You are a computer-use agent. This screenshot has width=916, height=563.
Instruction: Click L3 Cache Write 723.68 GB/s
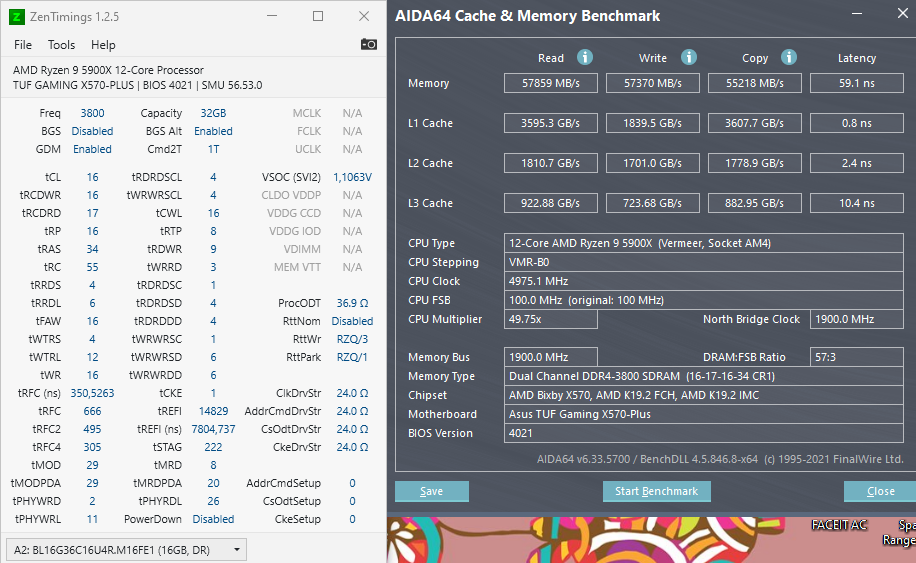[653, 203]
